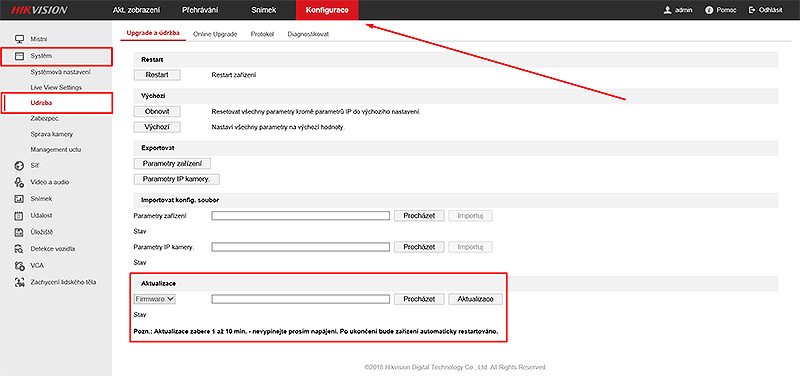Click the Zachycení lidského těla icon
Viewport: 800px width, 376px height.
[19, 282]
